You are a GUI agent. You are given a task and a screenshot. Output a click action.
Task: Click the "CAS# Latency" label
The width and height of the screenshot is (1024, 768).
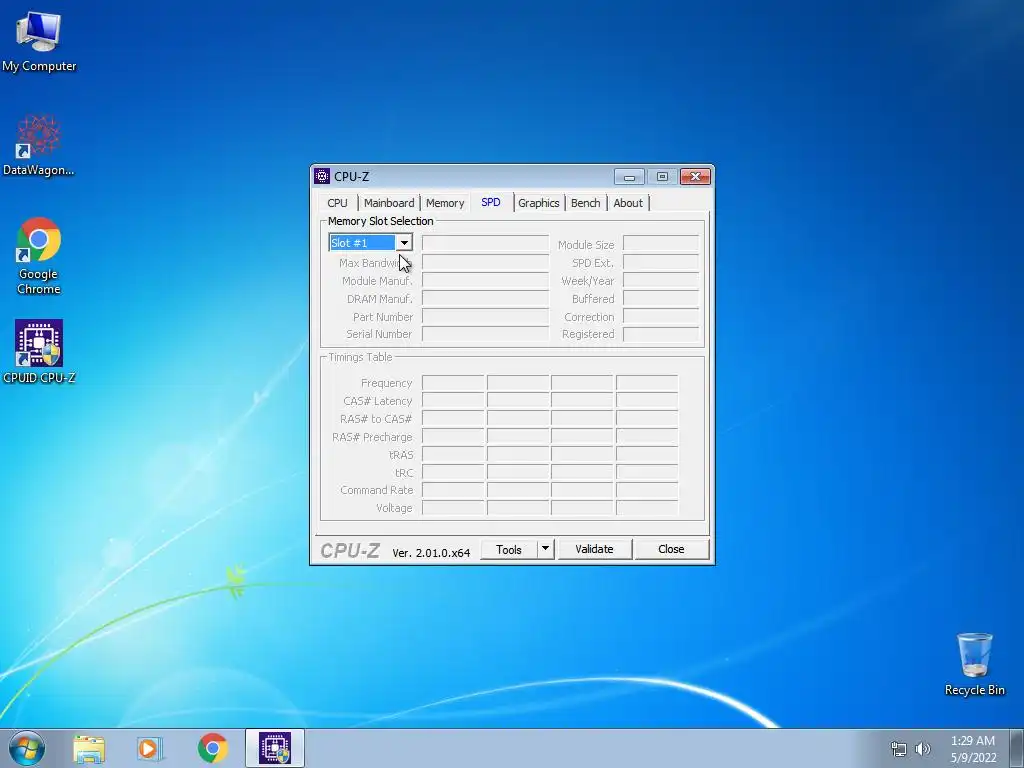pyautogui.click(x=378, y=401)
